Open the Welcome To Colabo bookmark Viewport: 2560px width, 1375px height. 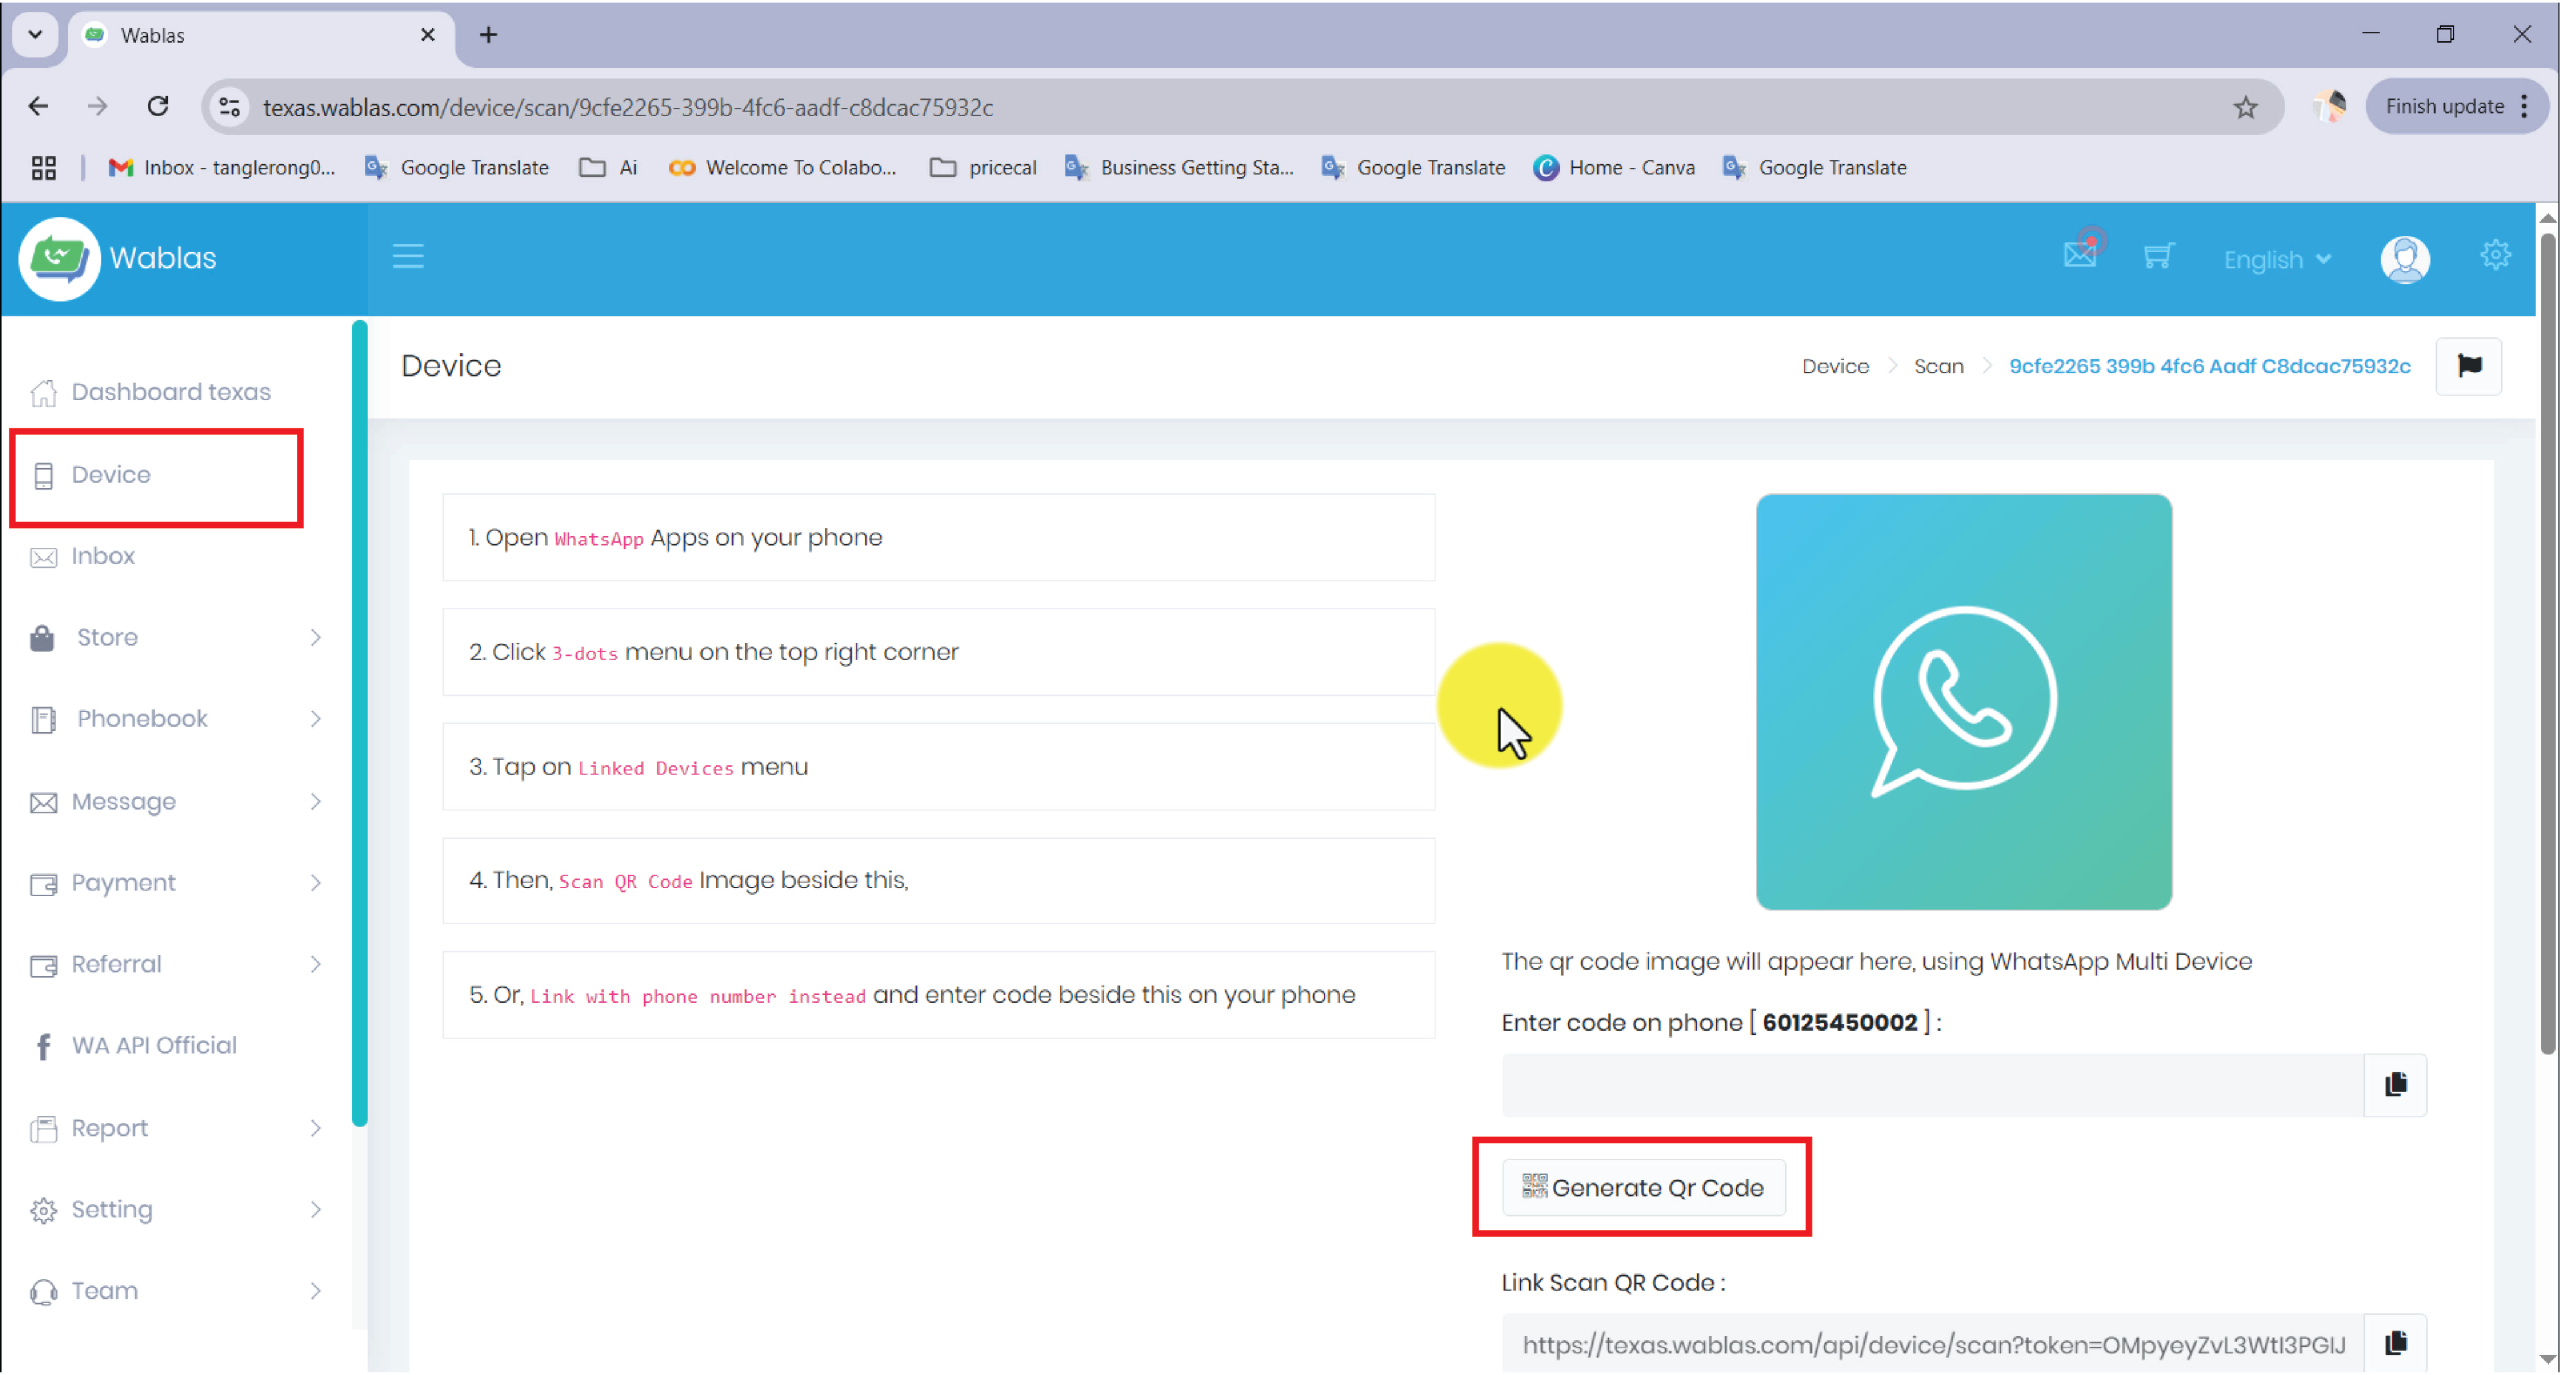pyautogui.click(x=783, y=168)
